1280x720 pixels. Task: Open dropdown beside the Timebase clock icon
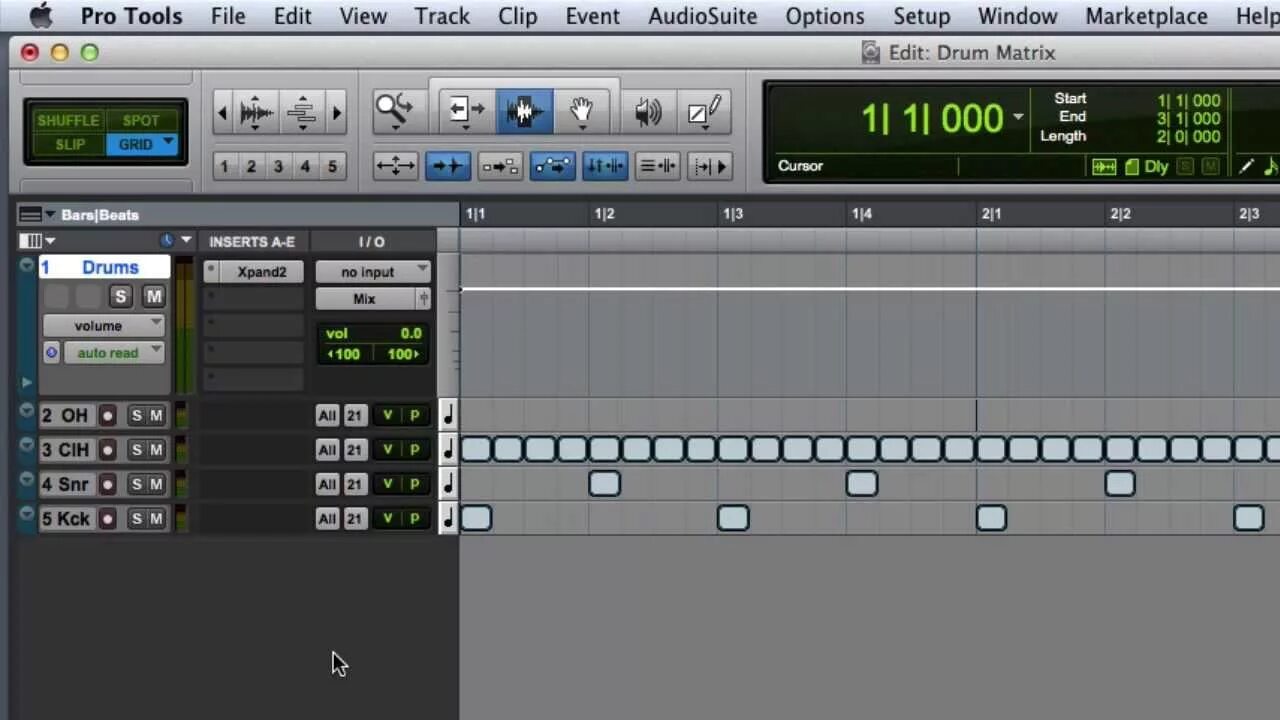tap(186, 241)
